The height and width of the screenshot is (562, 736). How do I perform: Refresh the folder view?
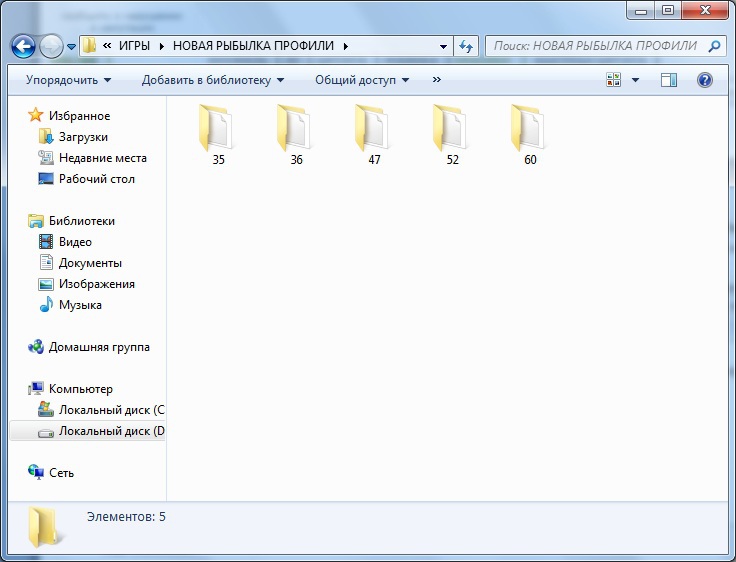point(466,46)
